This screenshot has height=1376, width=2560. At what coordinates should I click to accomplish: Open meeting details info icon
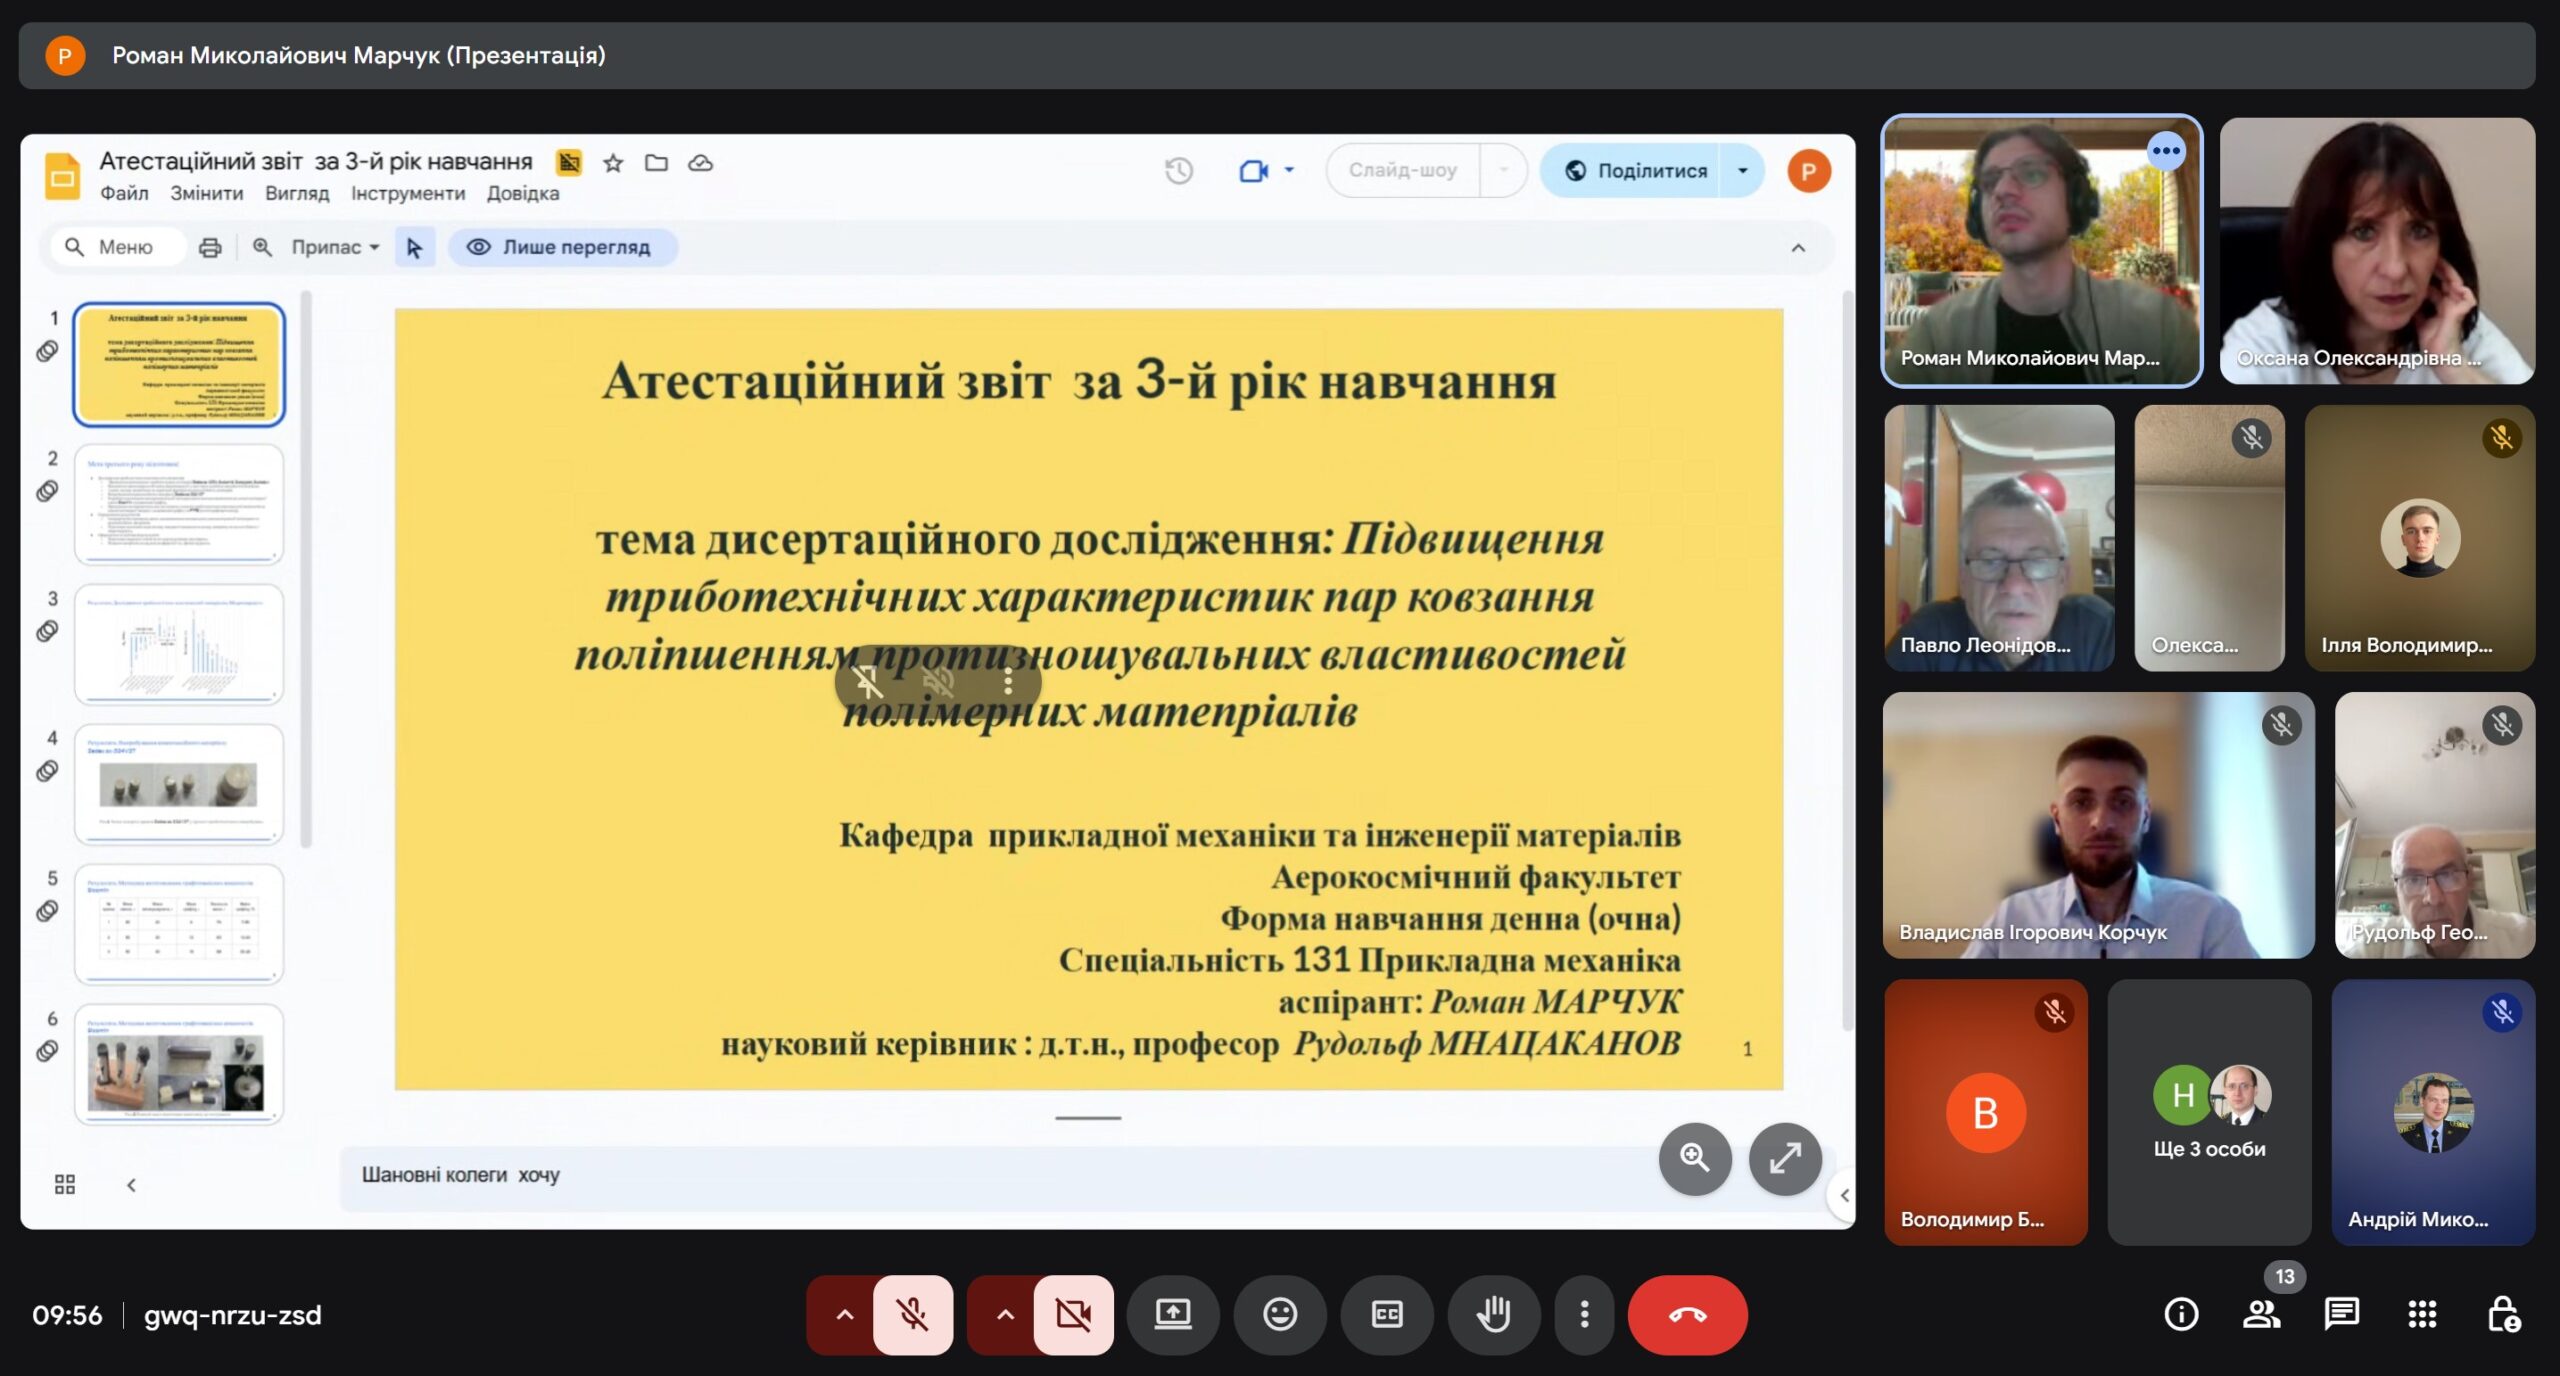click(2181, 1314)
